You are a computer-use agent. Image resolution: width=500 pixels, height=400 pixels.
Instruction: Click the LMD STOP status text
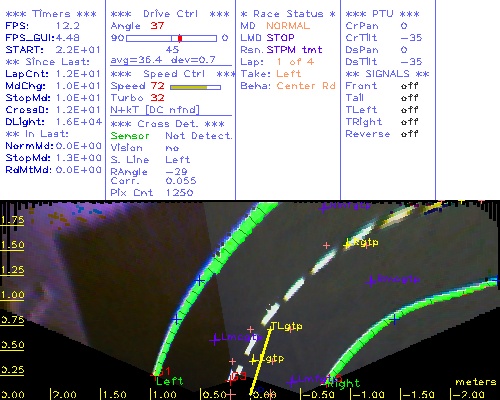tap(267, 38)
